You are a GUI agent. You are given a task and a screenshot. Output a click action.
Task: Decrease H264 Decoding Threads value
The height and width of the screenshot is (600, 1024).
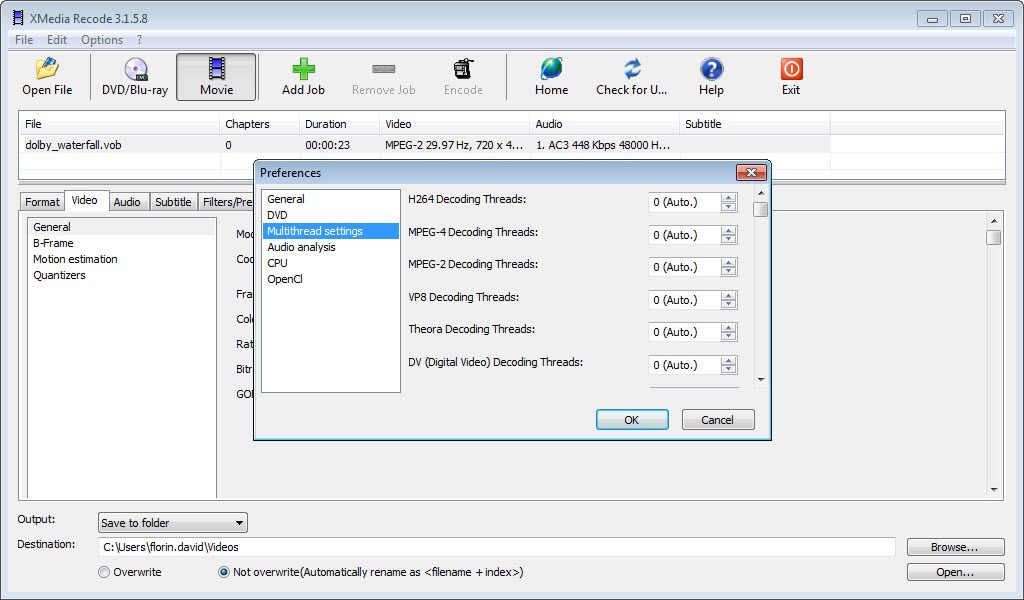click(x=728, y=207)
